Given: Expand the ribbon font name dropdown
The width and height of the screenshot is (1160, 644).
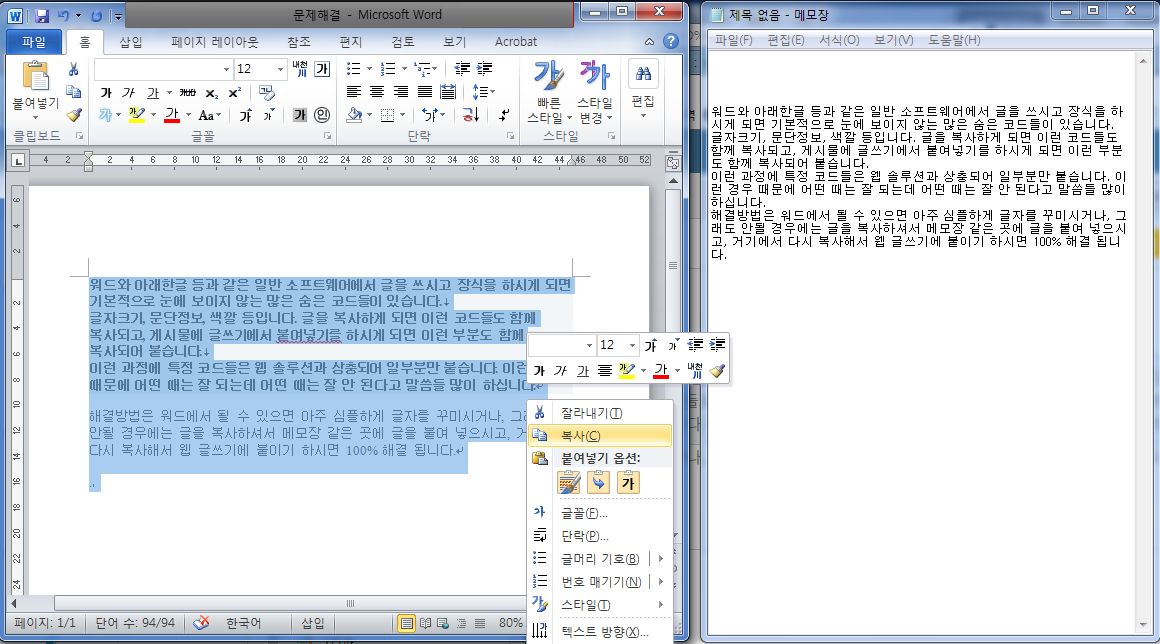Looking at the screenshot, I should point(226,69).
